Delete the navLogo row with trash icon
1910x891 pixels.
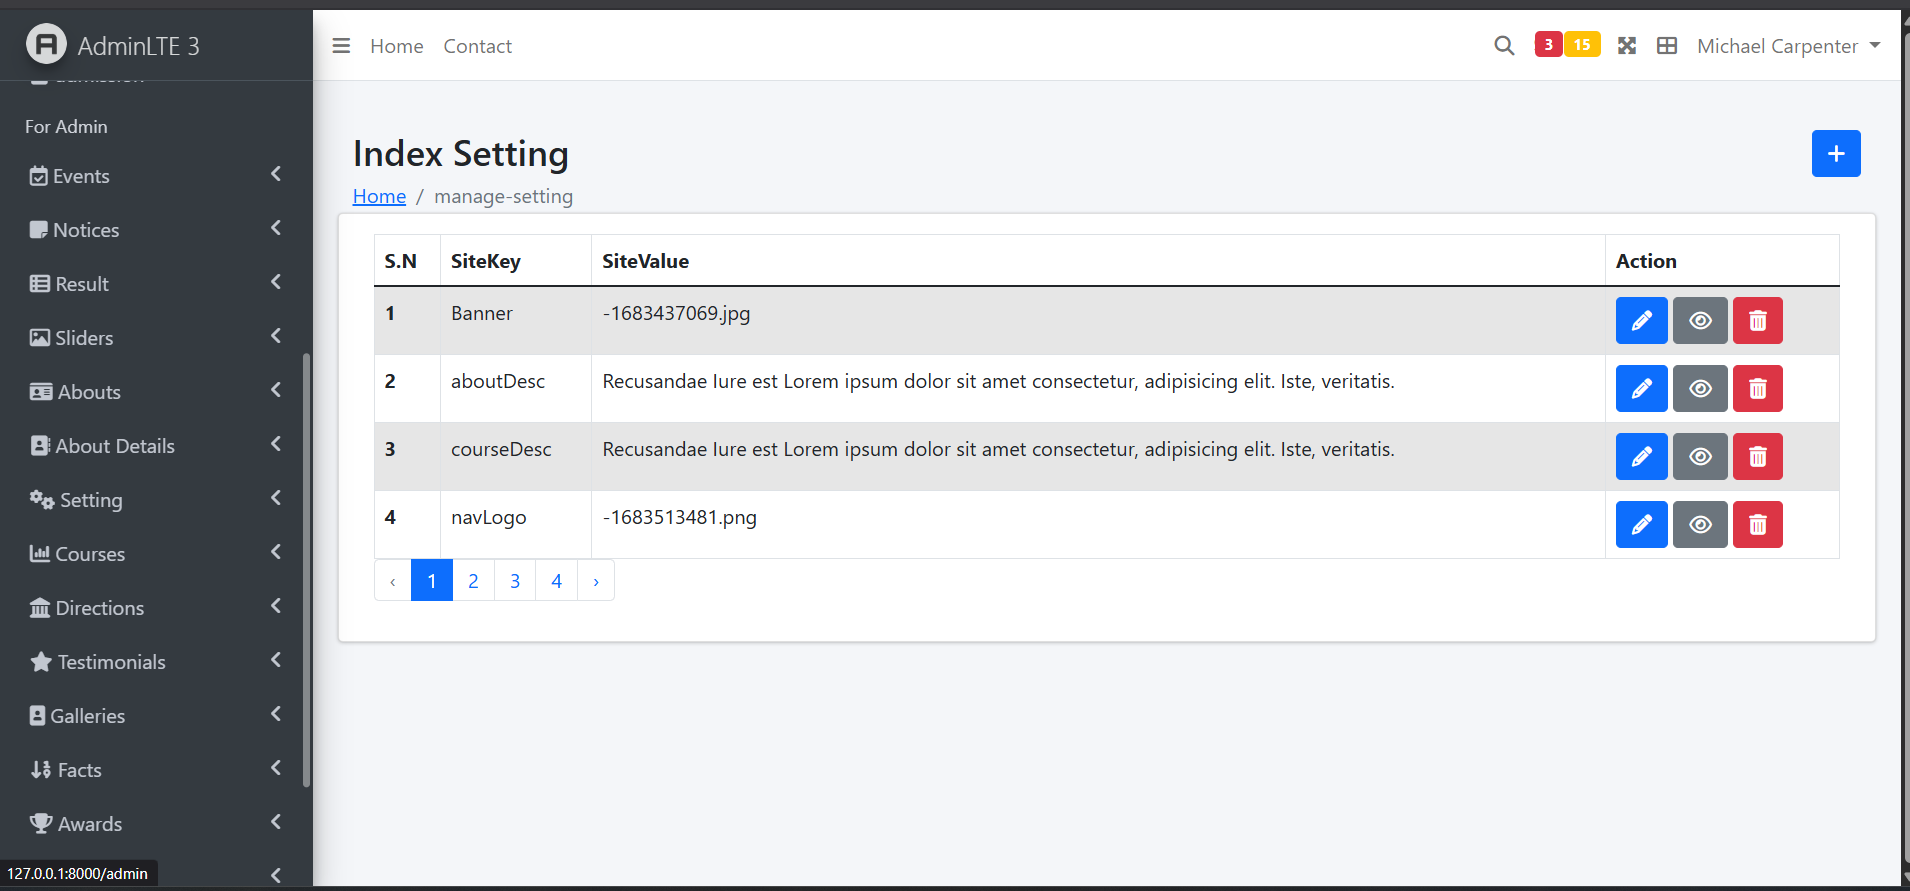[x=1758, y=525]
